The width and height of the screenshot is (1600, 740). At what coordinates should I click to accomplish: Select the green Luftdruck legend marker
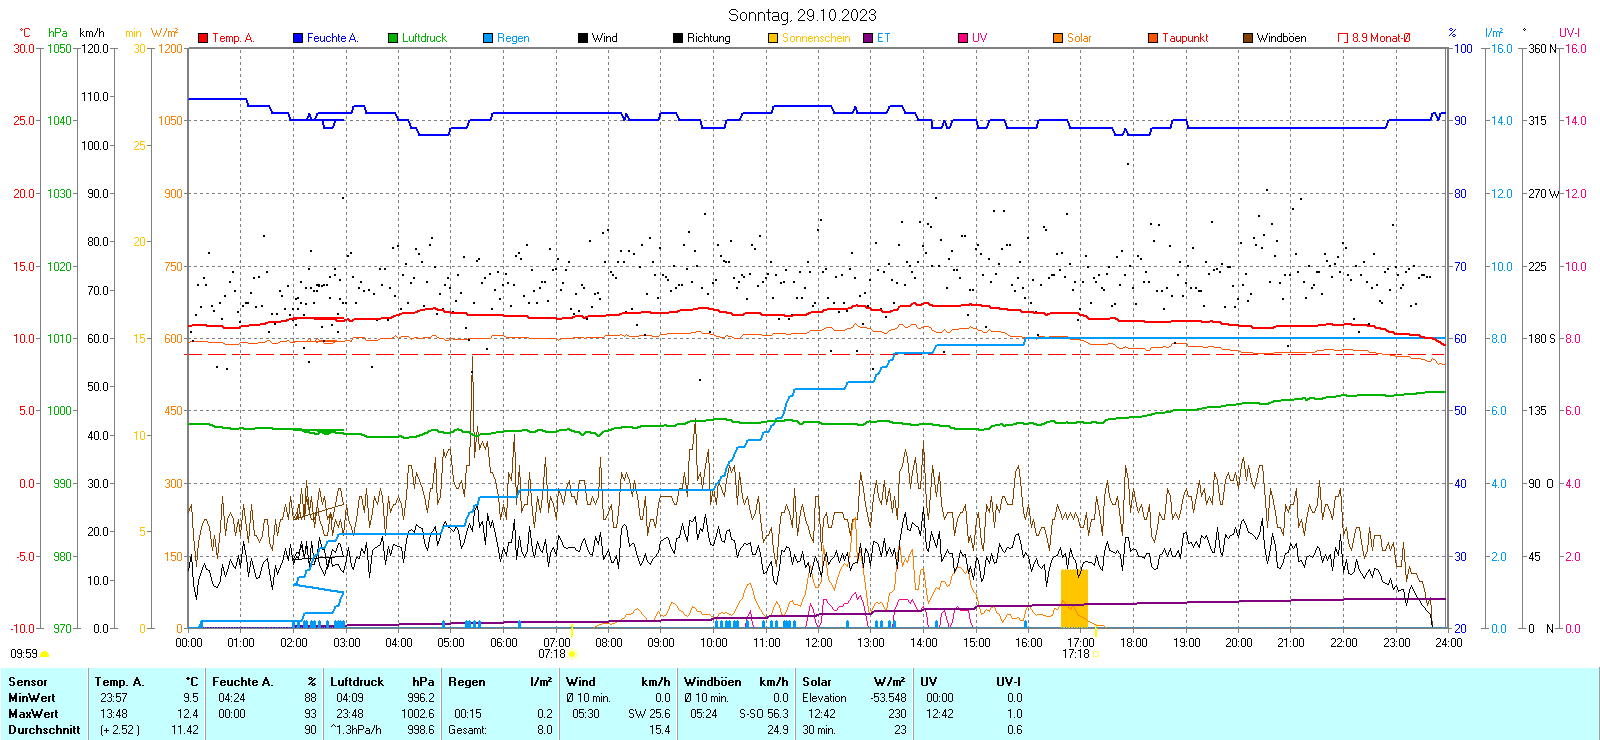click(x=393, y=38)
